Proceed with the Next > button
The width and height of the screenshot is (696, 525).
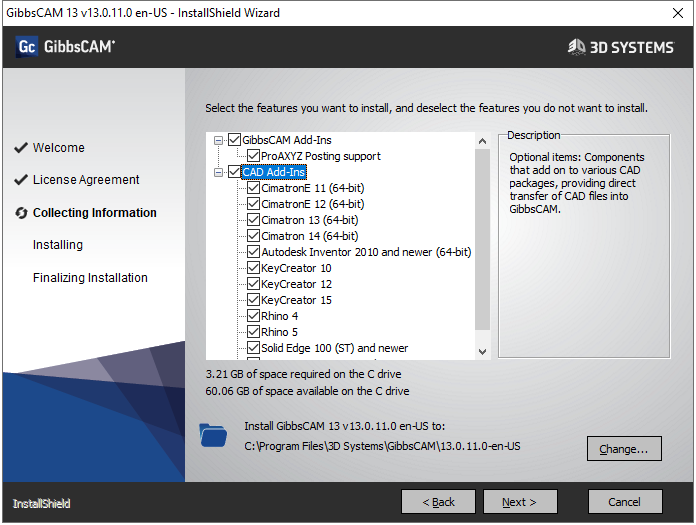tap(520, 502)
